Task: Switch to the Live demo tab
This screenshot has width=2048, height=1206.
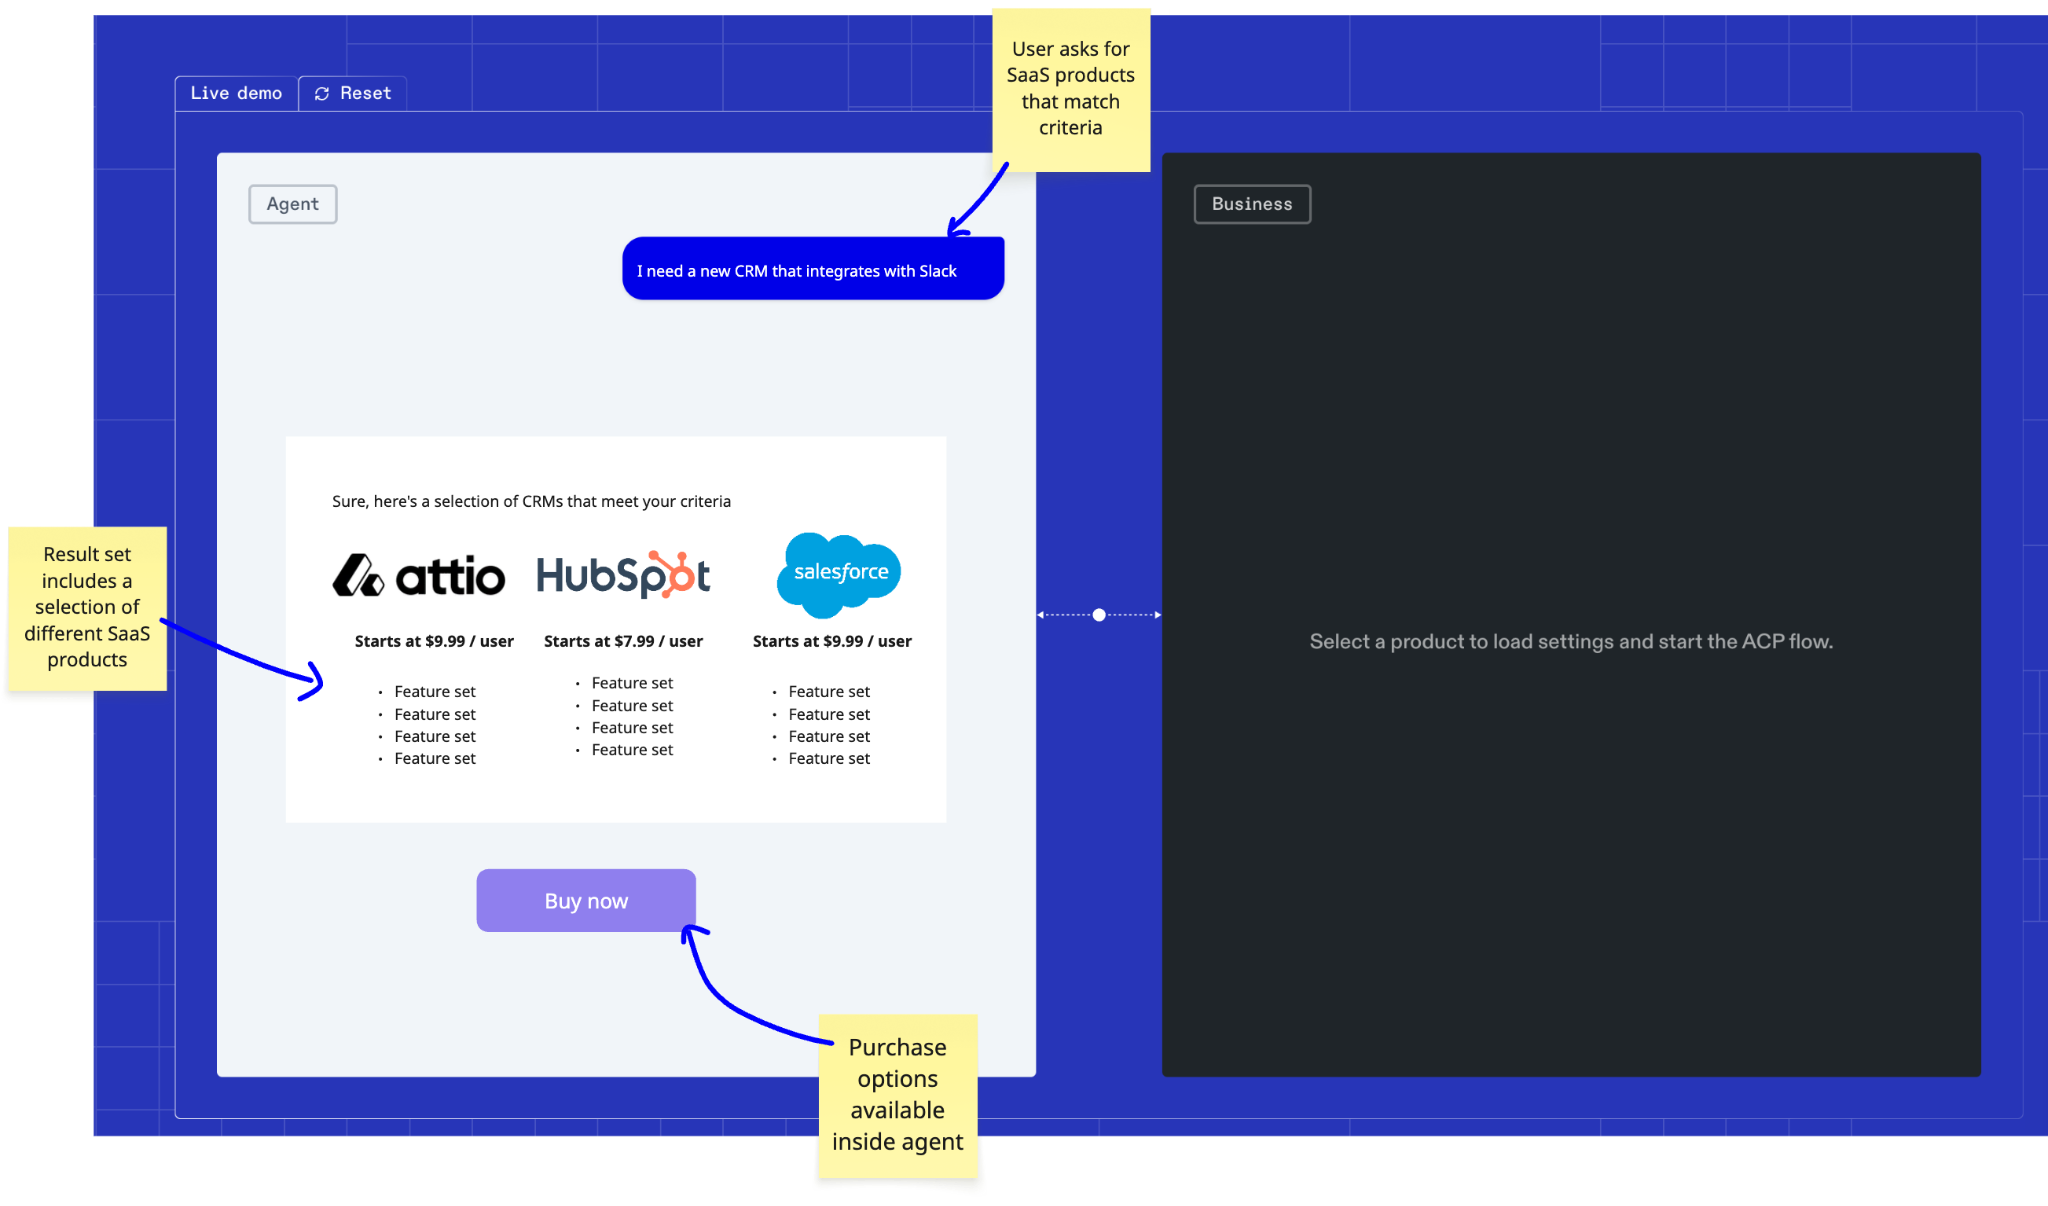Action: click(x=236, y=92)
